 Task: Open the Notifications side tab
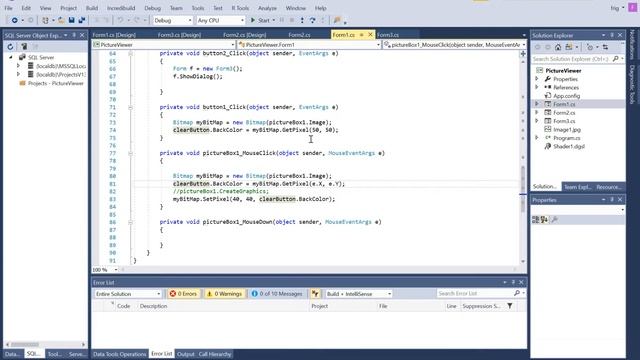coord(632,44)
